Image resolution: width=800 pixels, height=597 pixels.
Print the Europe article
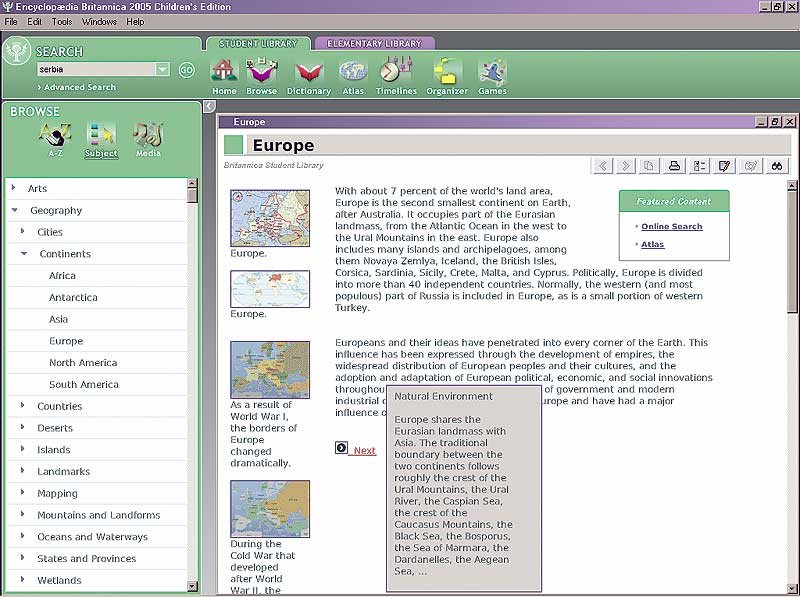click(674, 166)
